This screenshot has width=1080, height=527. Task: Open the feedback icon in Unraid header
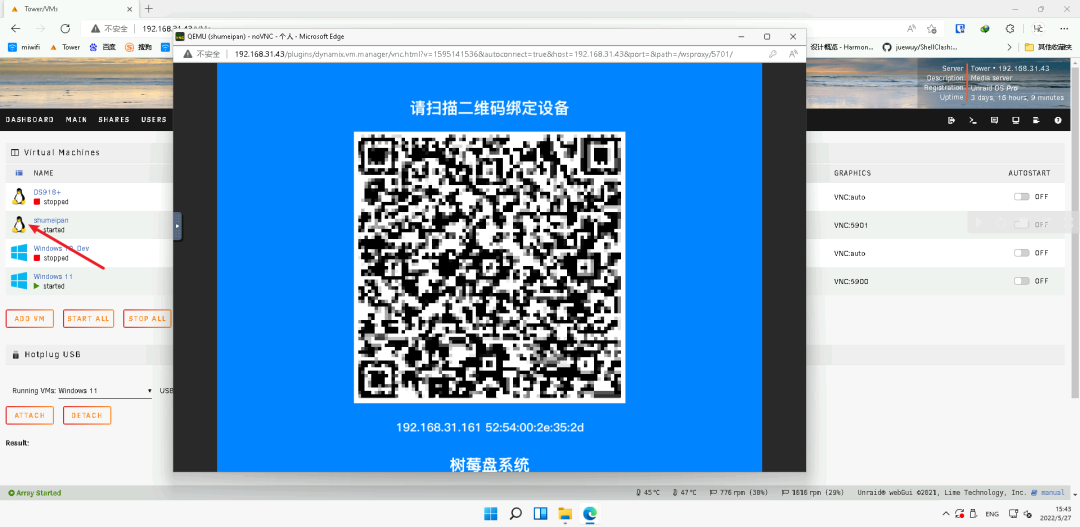pos(994,120)
